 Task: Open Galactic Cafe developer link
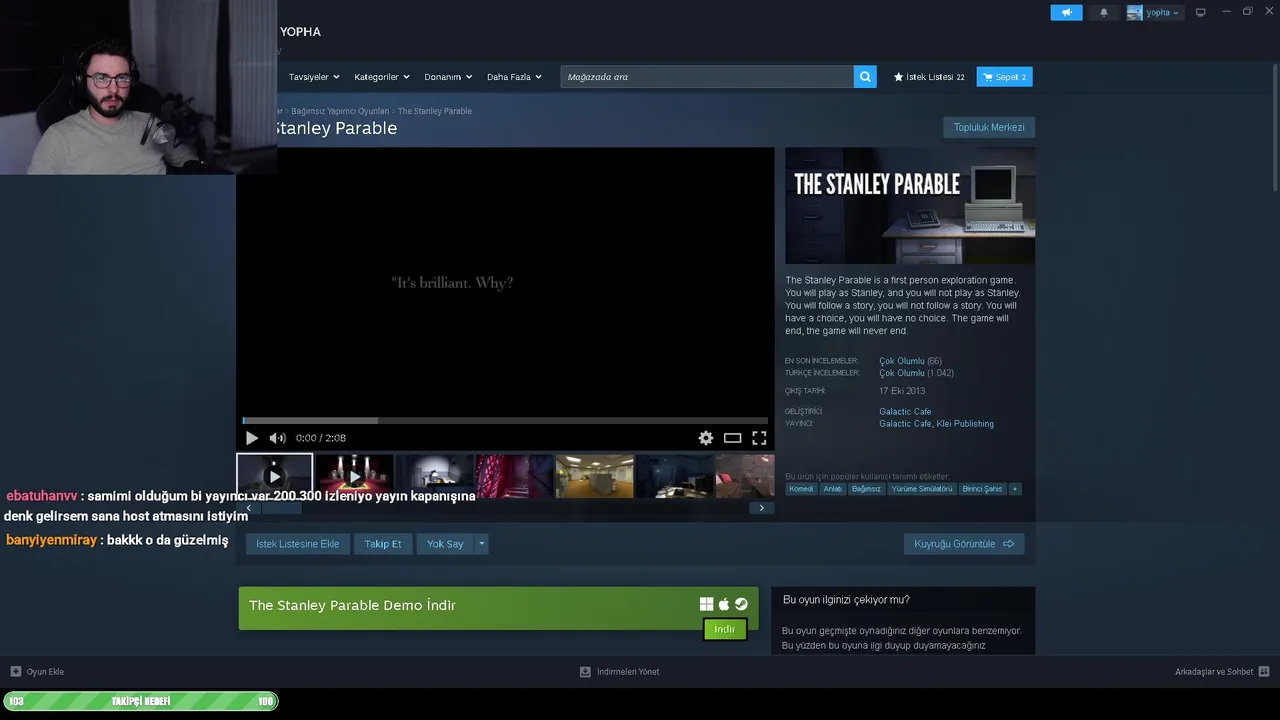905,411
